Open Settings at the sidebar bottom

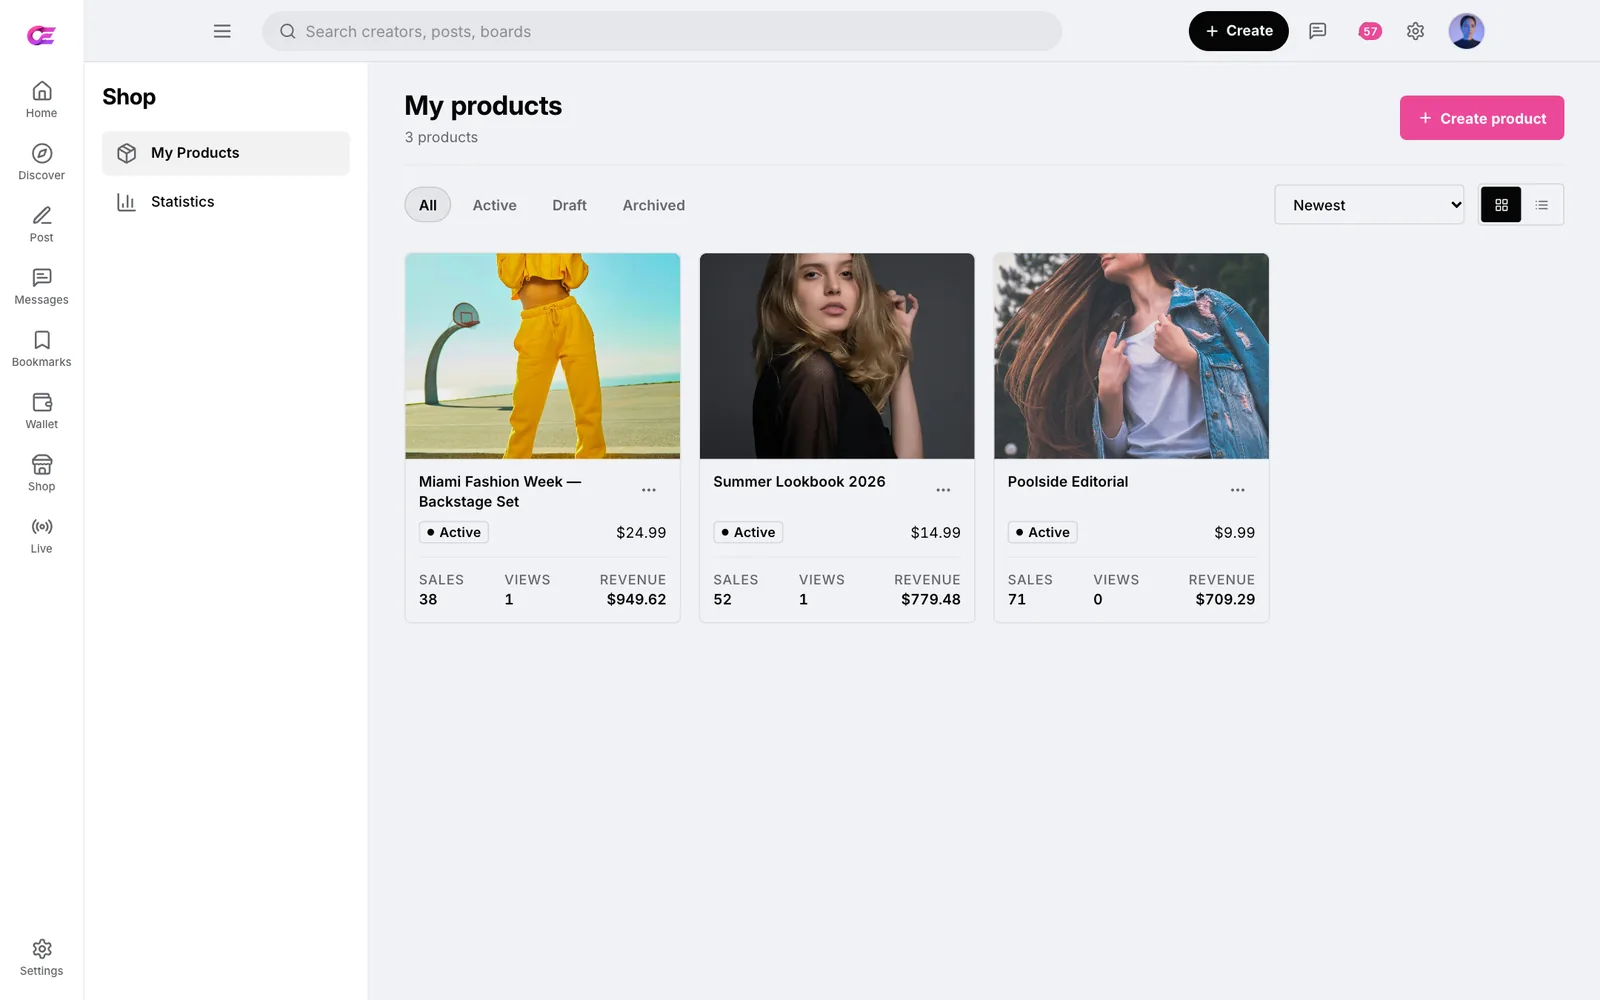pyautogui.click(x=41, y=957)
